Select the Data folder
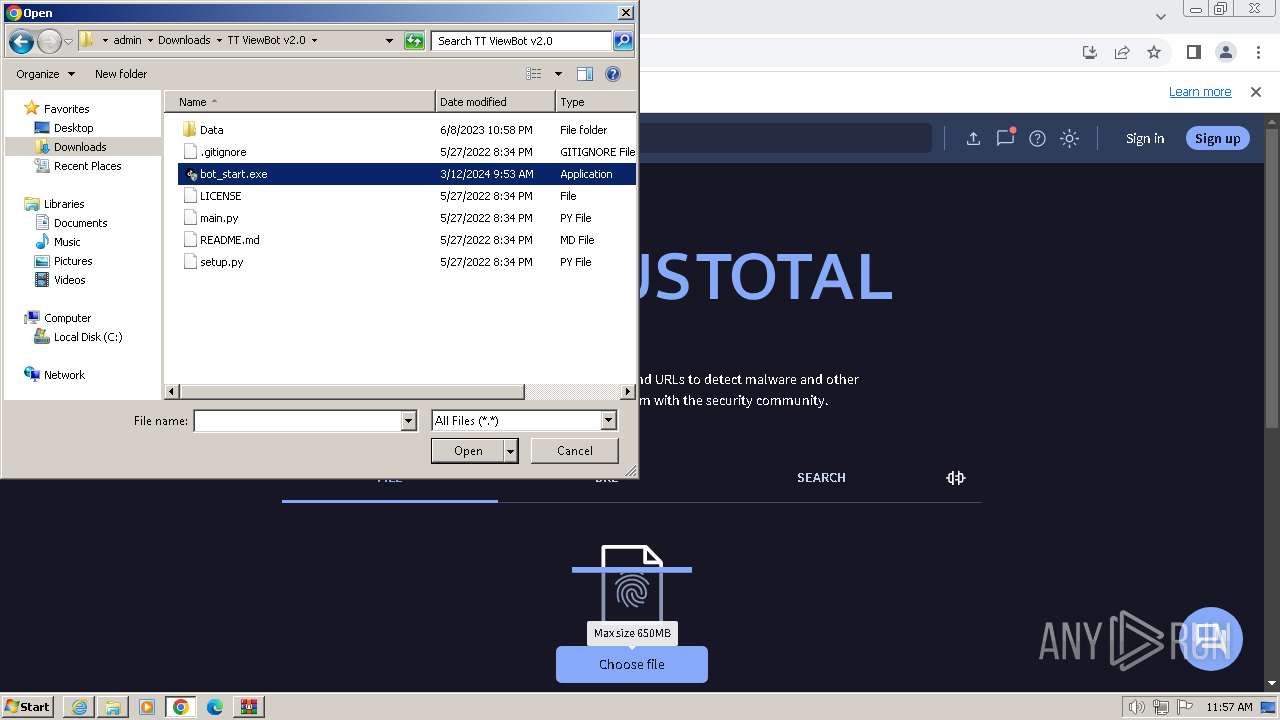Screen dimensions: 1280x720 pos(212,130)
